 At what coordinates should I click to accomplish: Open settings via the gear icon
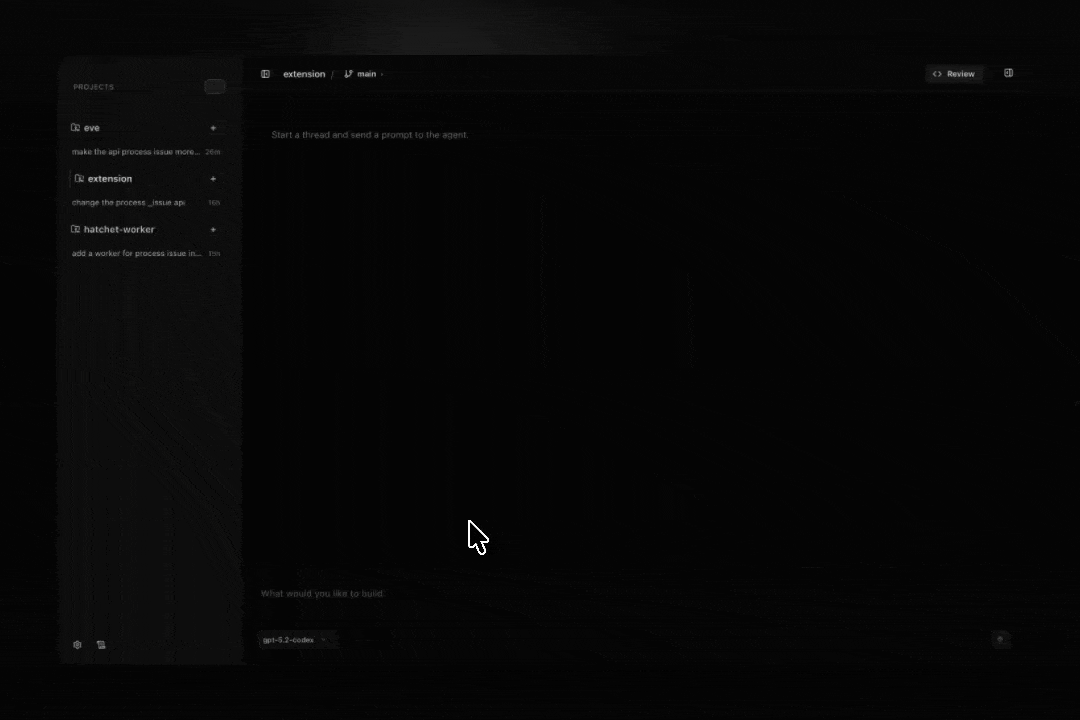coord(77,645)
